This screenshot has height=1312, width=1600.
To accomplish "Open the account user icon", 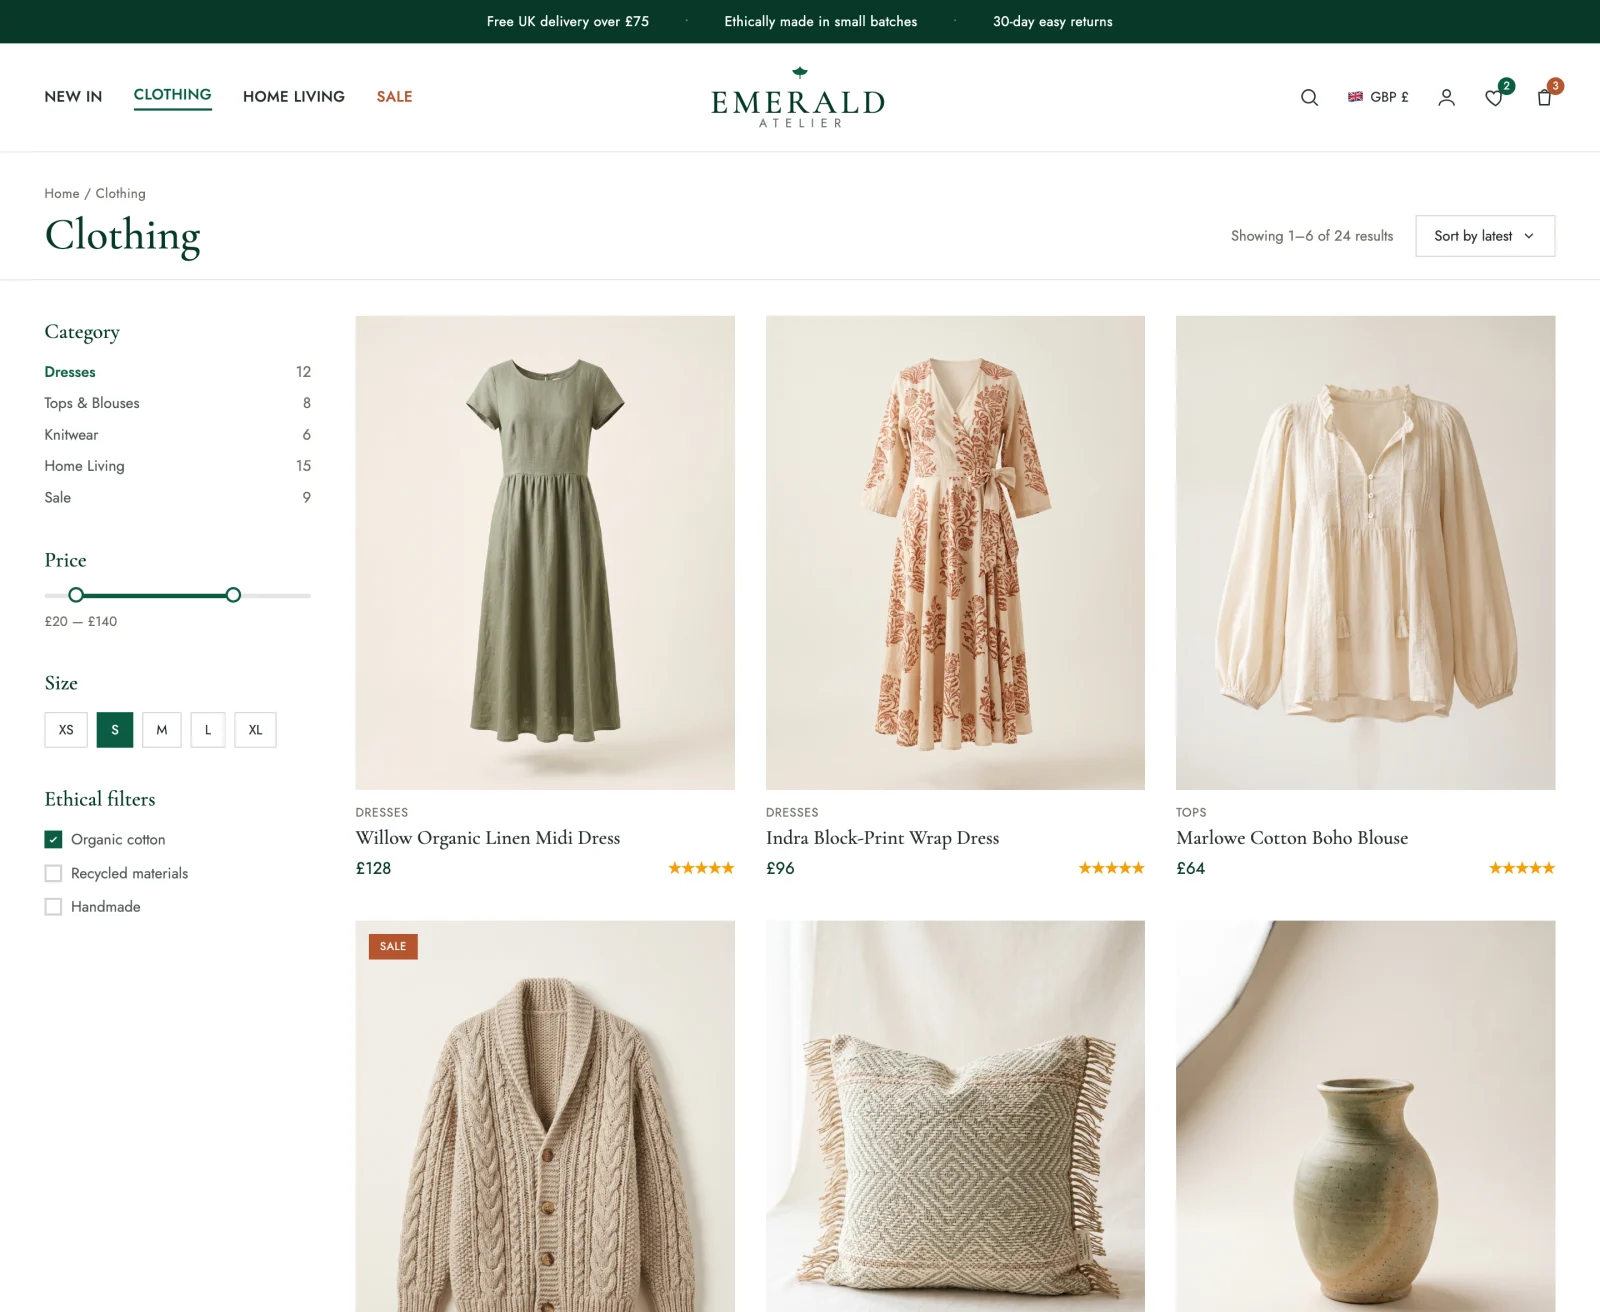I will pyautogui.click(x=1446, y=97).
